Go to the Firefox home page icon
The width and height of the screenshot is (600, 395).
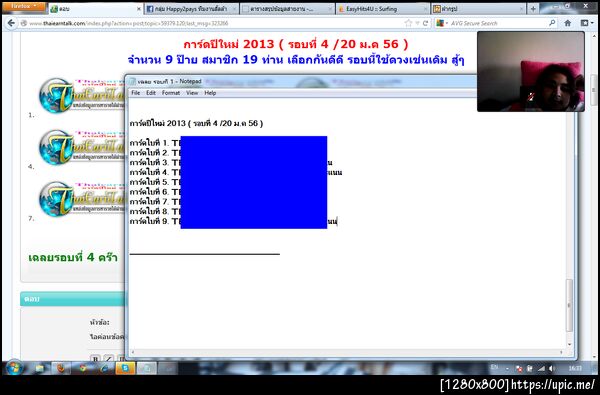coord(567,23)
